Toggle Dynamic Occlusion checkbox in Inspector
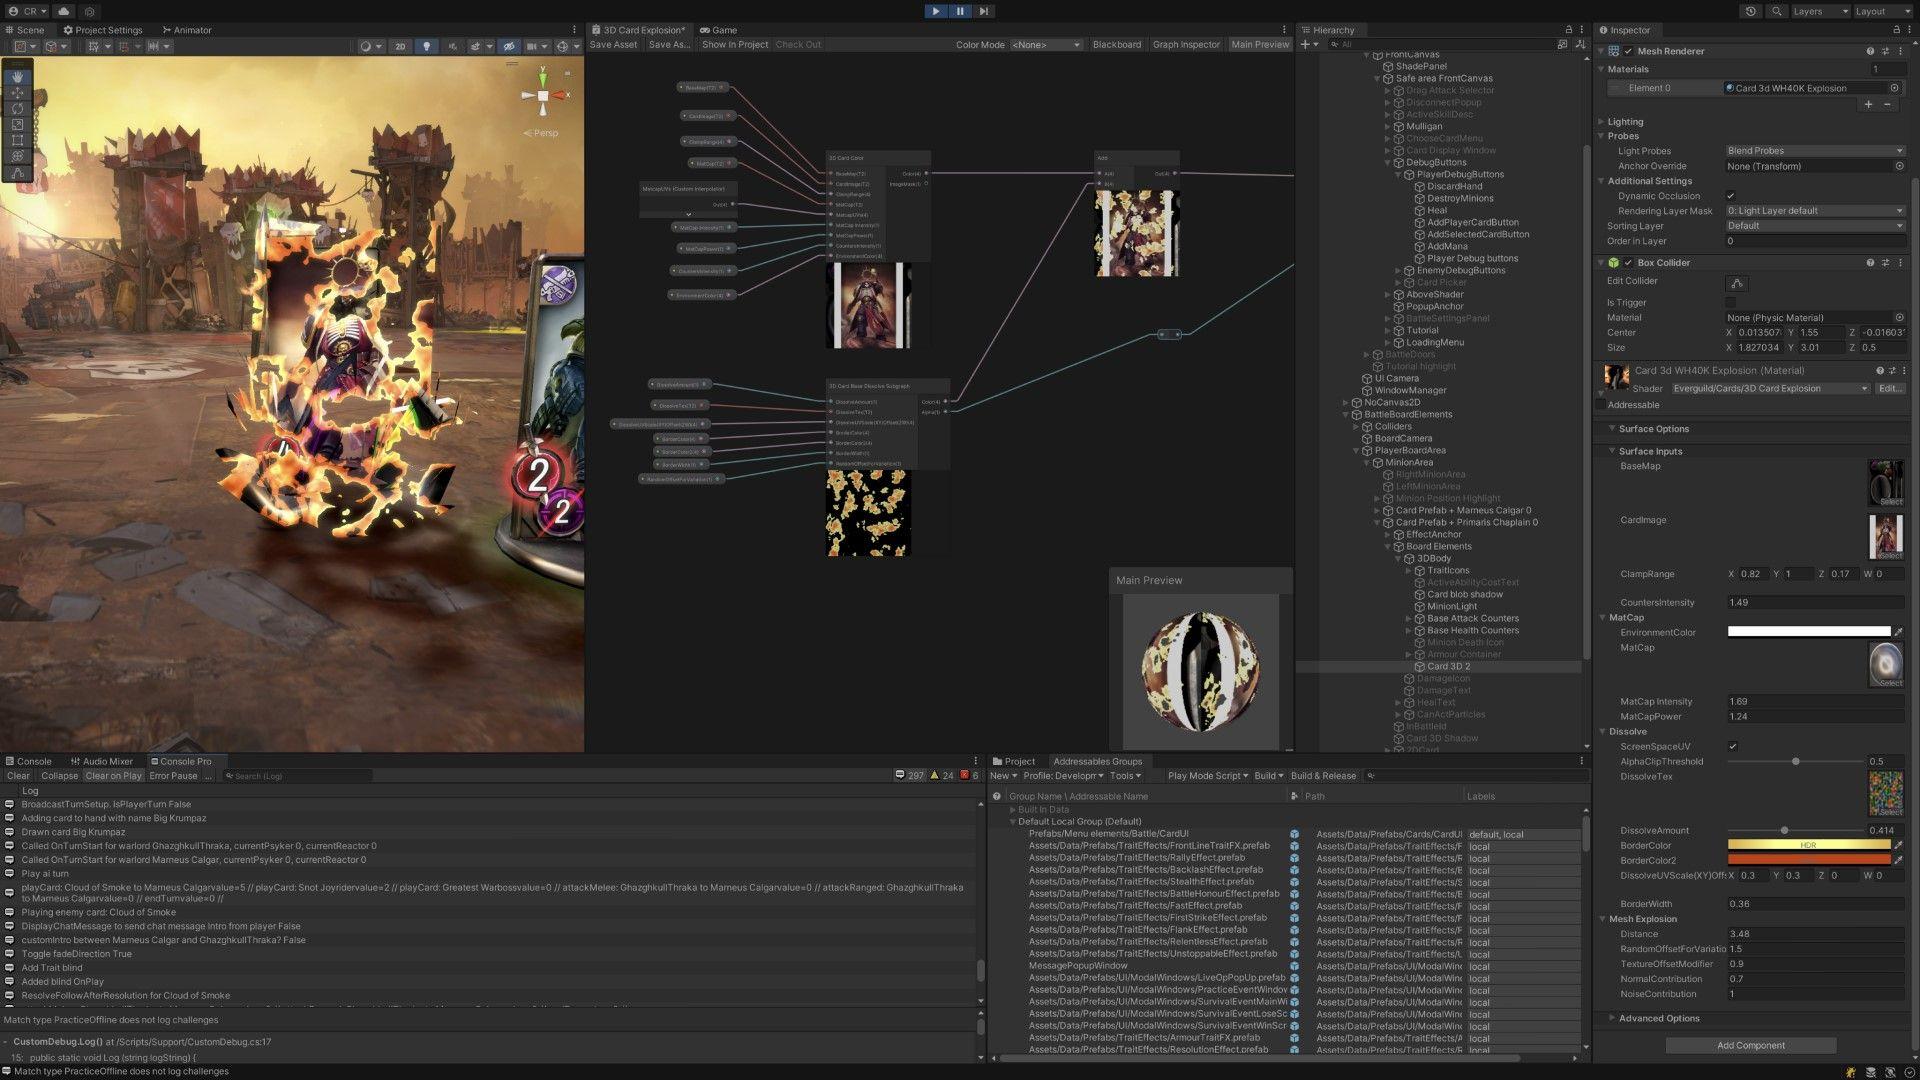 [x=1733, y=195]
